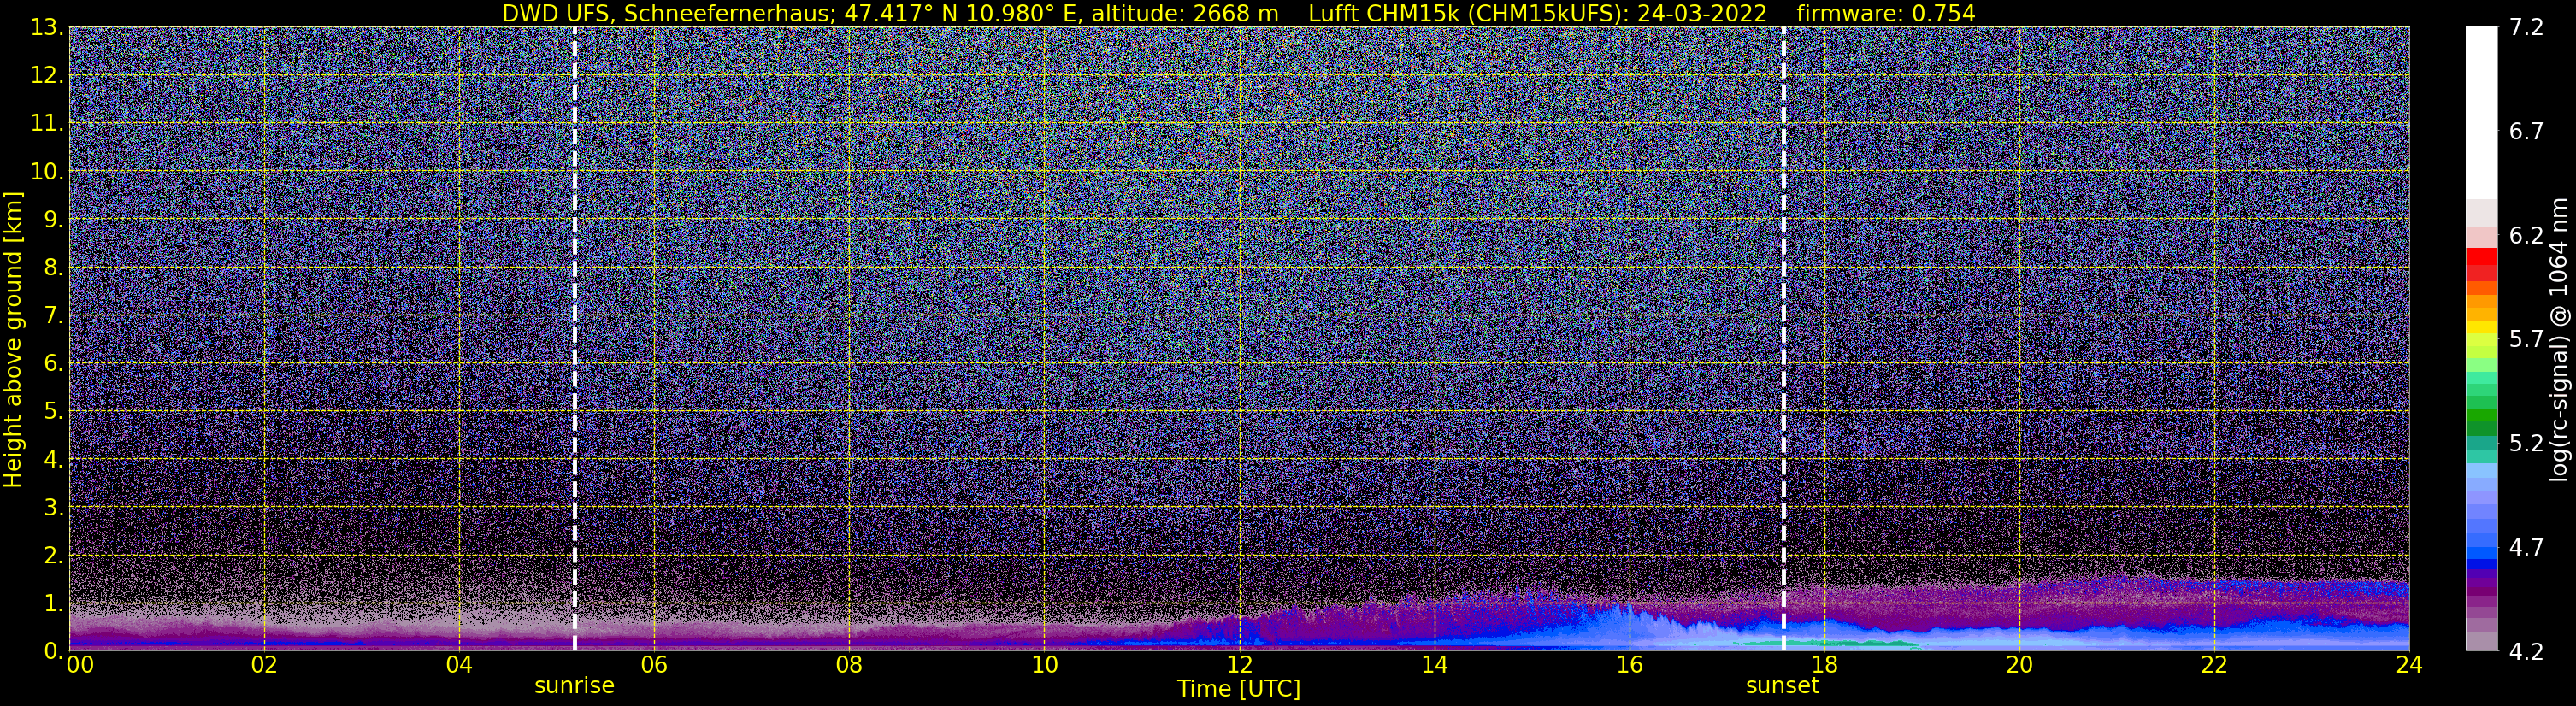Screen dimensions: 2576x706
Task: Select the 'log(rc-signal) @ 1064 nm' colorbar label
Action: [2559, 339]
